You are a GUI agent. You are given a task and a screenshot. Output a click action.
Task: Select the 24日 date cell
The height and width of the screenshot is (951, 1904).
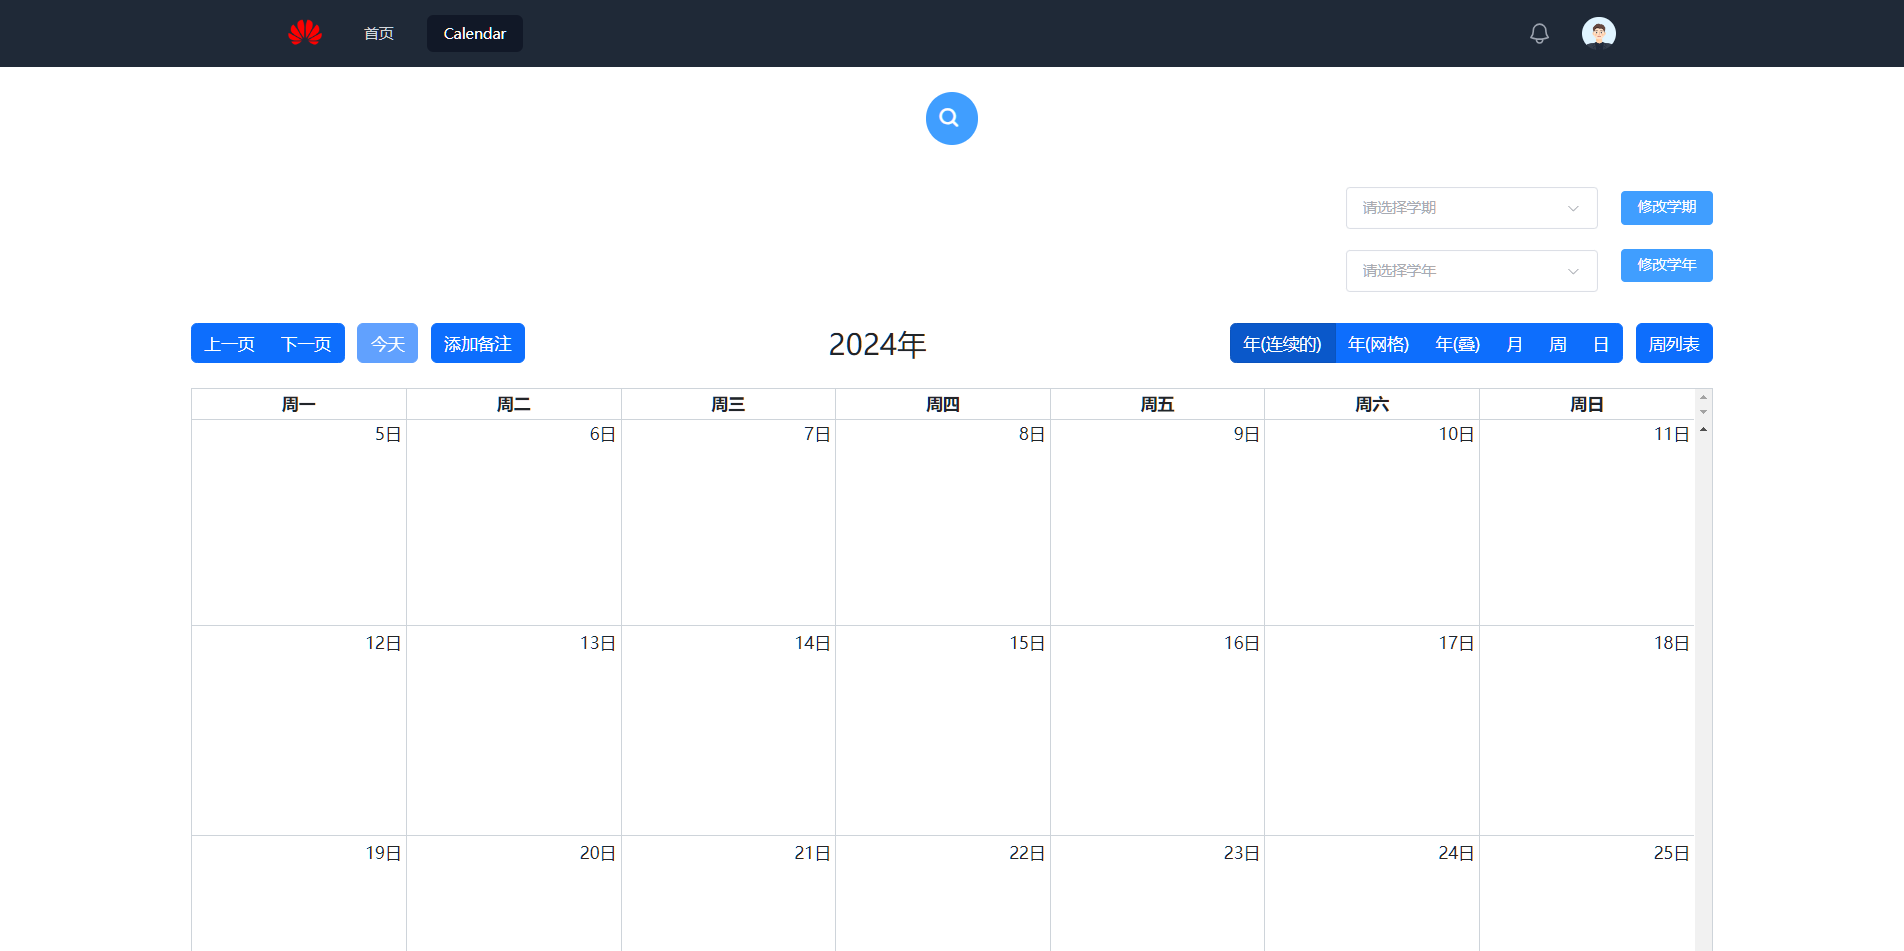(x=1372, y=894)
